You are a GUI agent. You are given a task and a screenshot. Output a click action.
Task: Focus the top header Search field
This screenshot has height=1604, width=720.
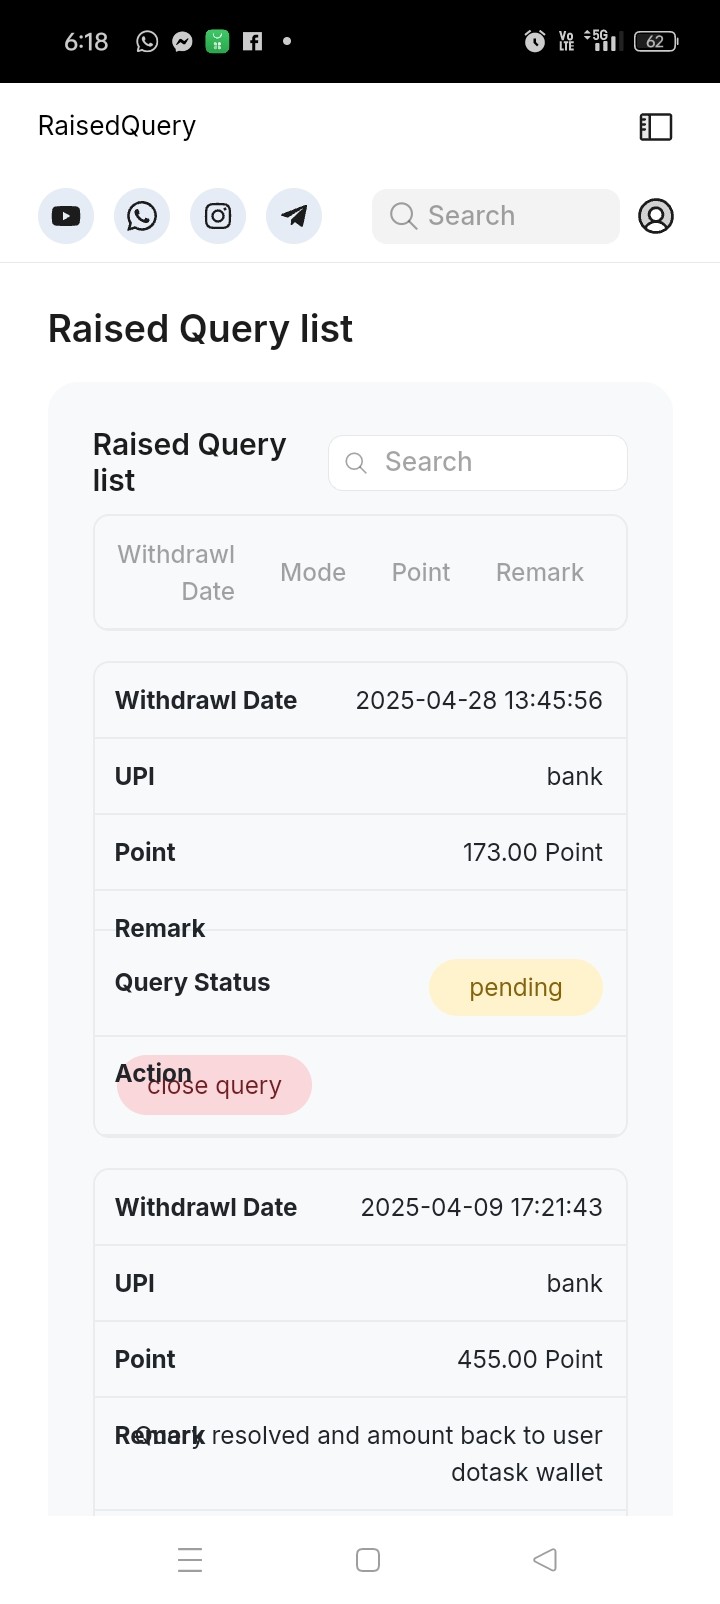pos(496,216)
